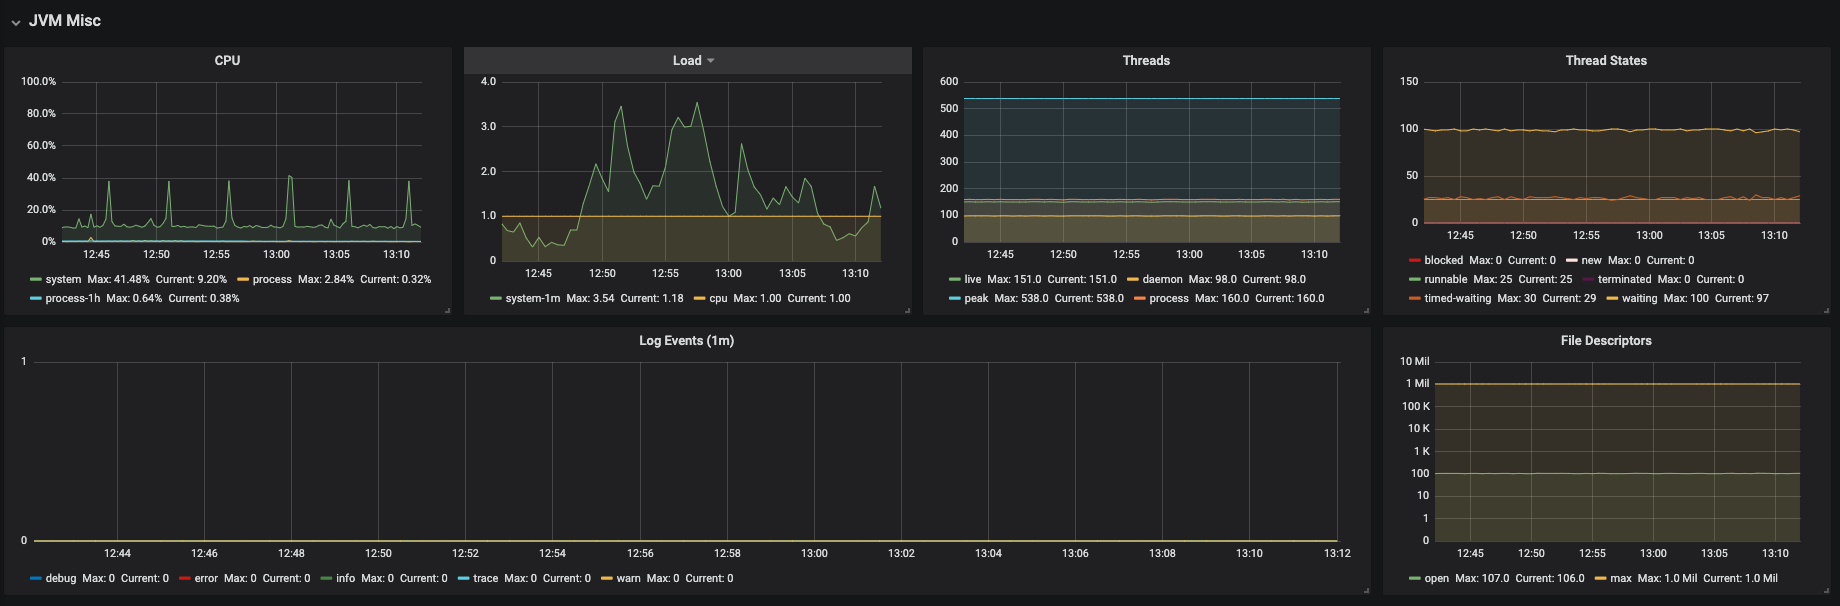Viewport: 1840px width, 606px height.
Task: Click the 150 label on Thread States y-axis
Action: click(1409, 82)
